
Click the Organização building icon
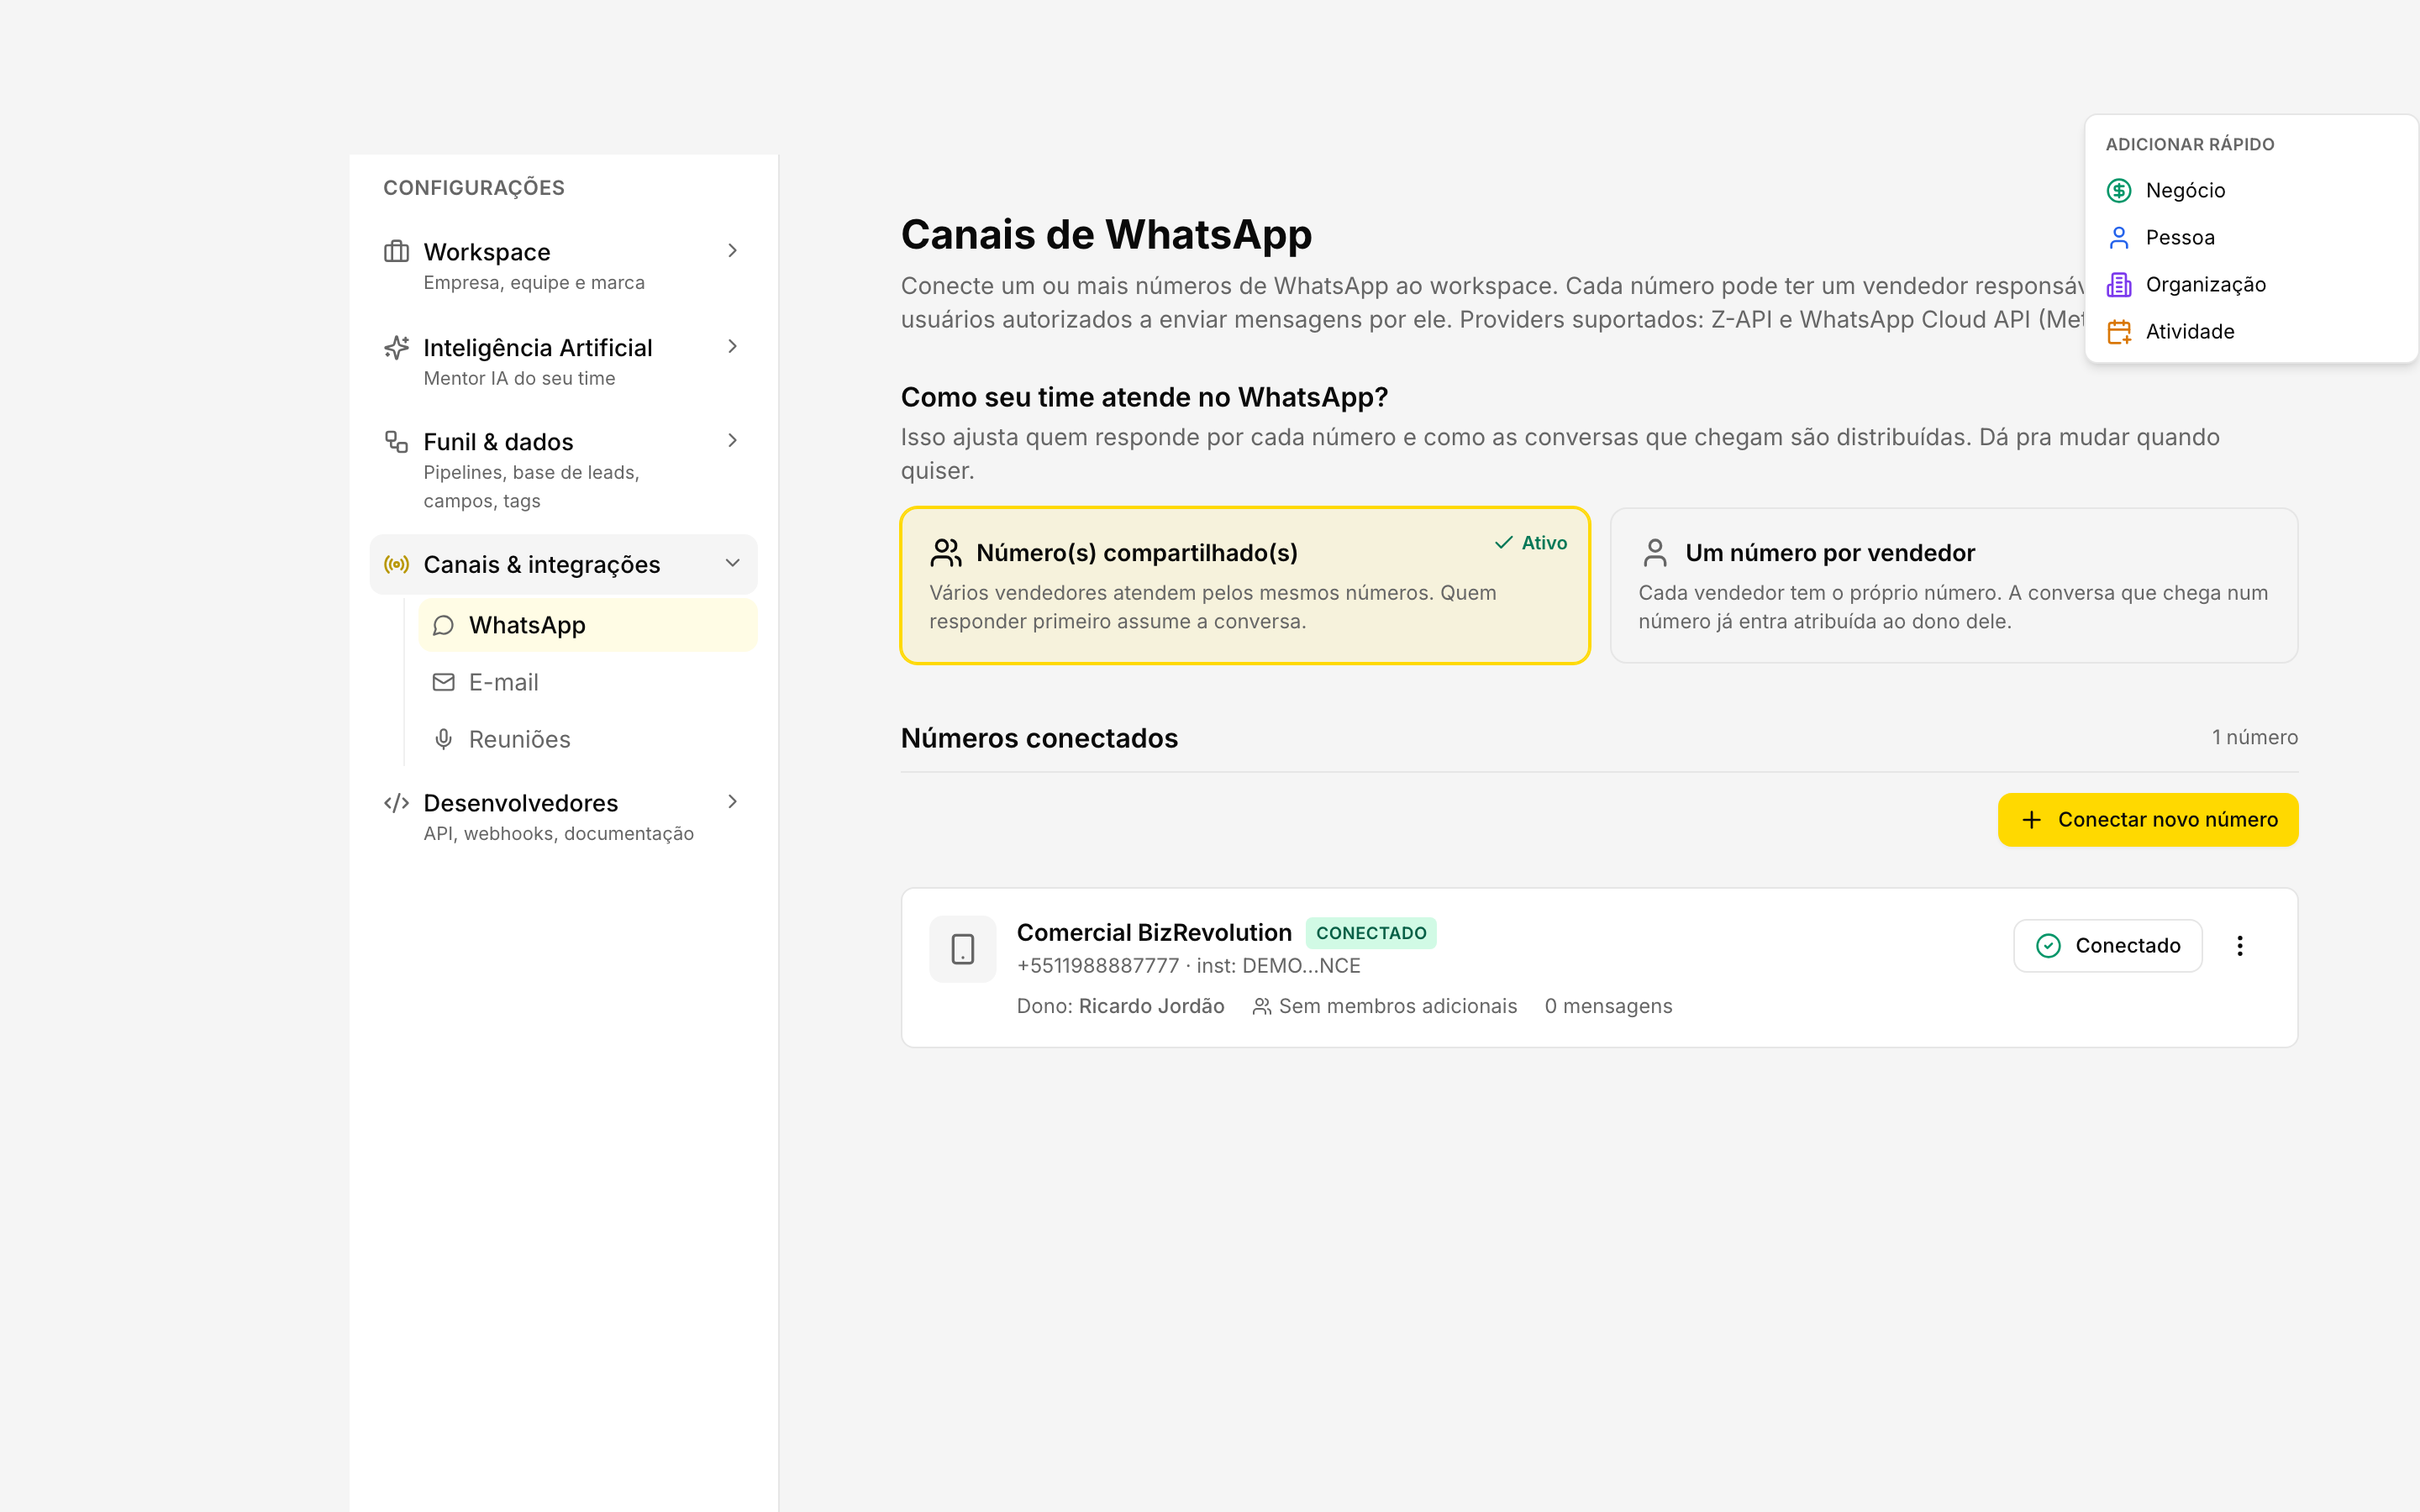tap(2118, 284)
